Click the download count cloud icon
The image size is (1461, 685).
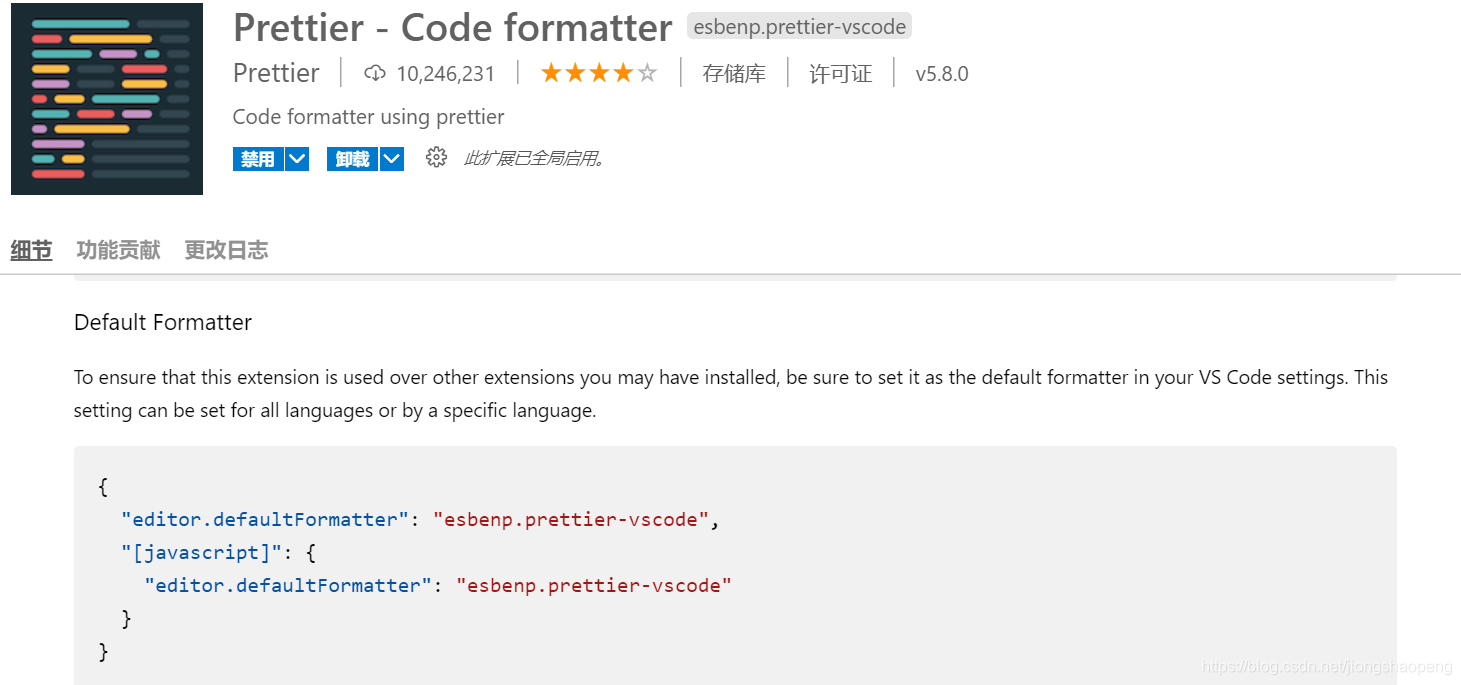point(375,73)
